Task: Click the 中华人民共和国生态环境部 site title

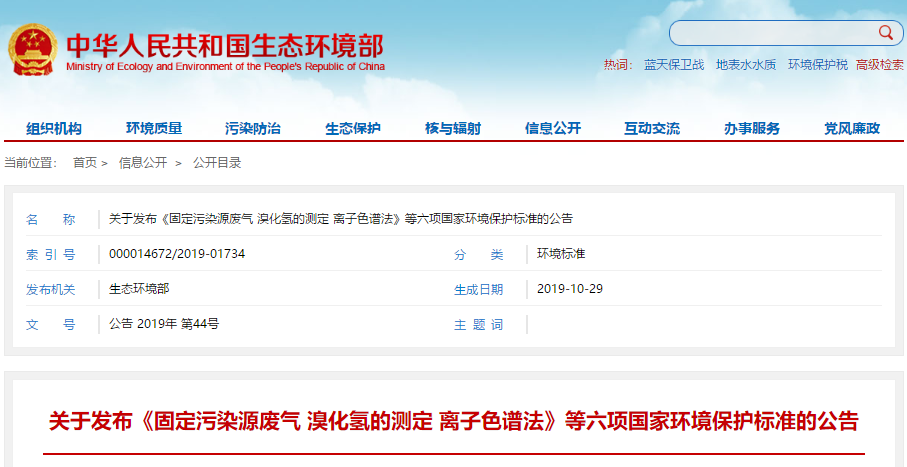Action: (225, 45)
